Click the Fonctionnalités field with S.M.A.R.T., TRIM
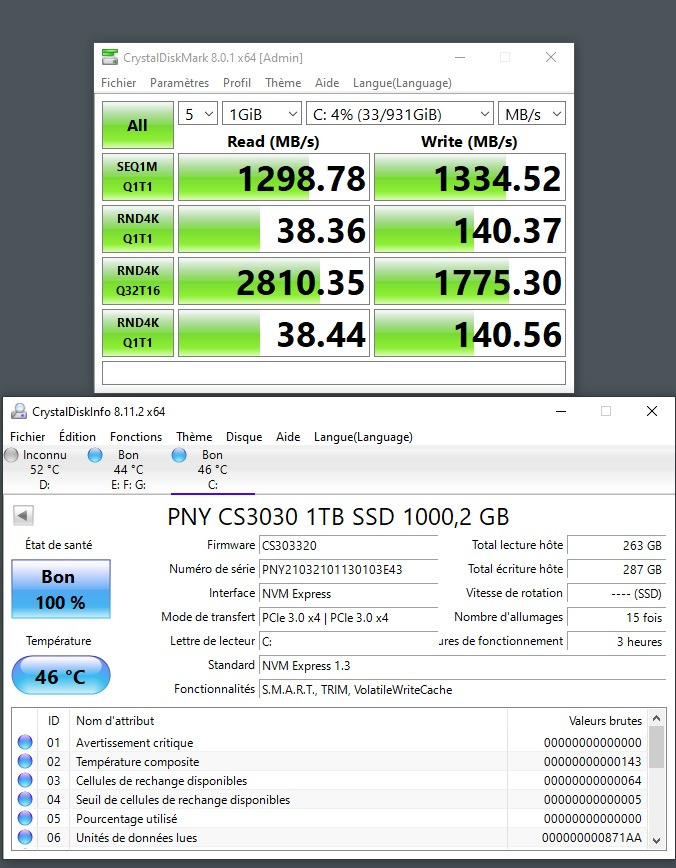Viewport: 676px width, 868px height. click(462, 690)
